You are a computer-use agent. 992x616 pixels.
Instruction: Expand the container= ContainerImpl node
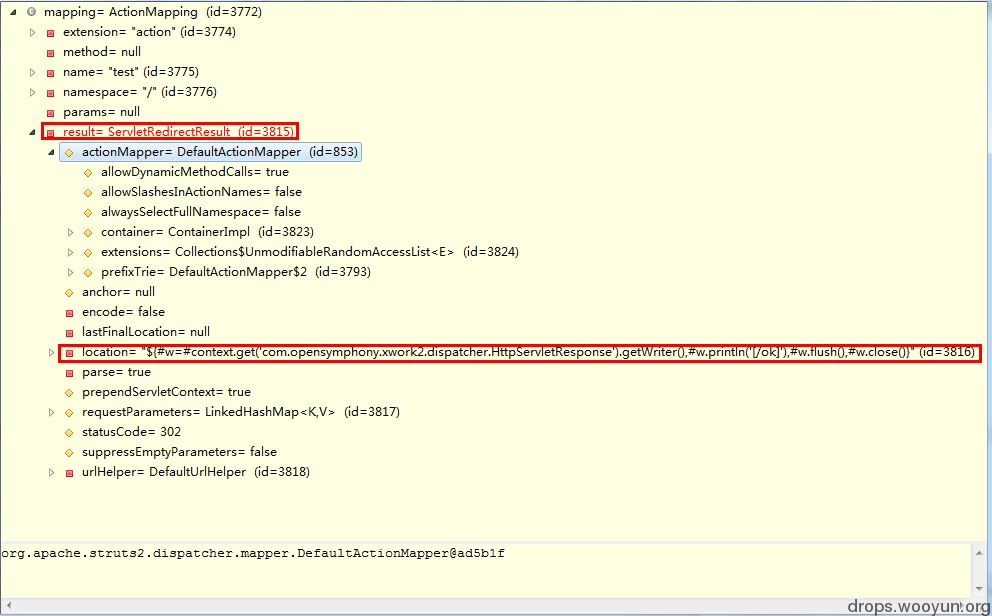click(x=71, y=233)
